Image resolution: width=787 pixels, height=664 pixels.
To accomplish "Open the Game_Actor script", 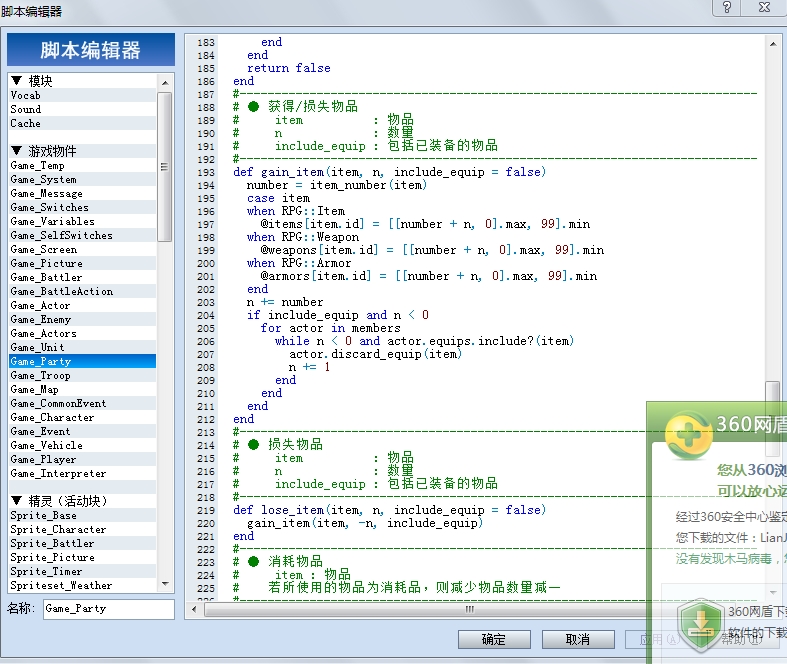I will (82, 306).
